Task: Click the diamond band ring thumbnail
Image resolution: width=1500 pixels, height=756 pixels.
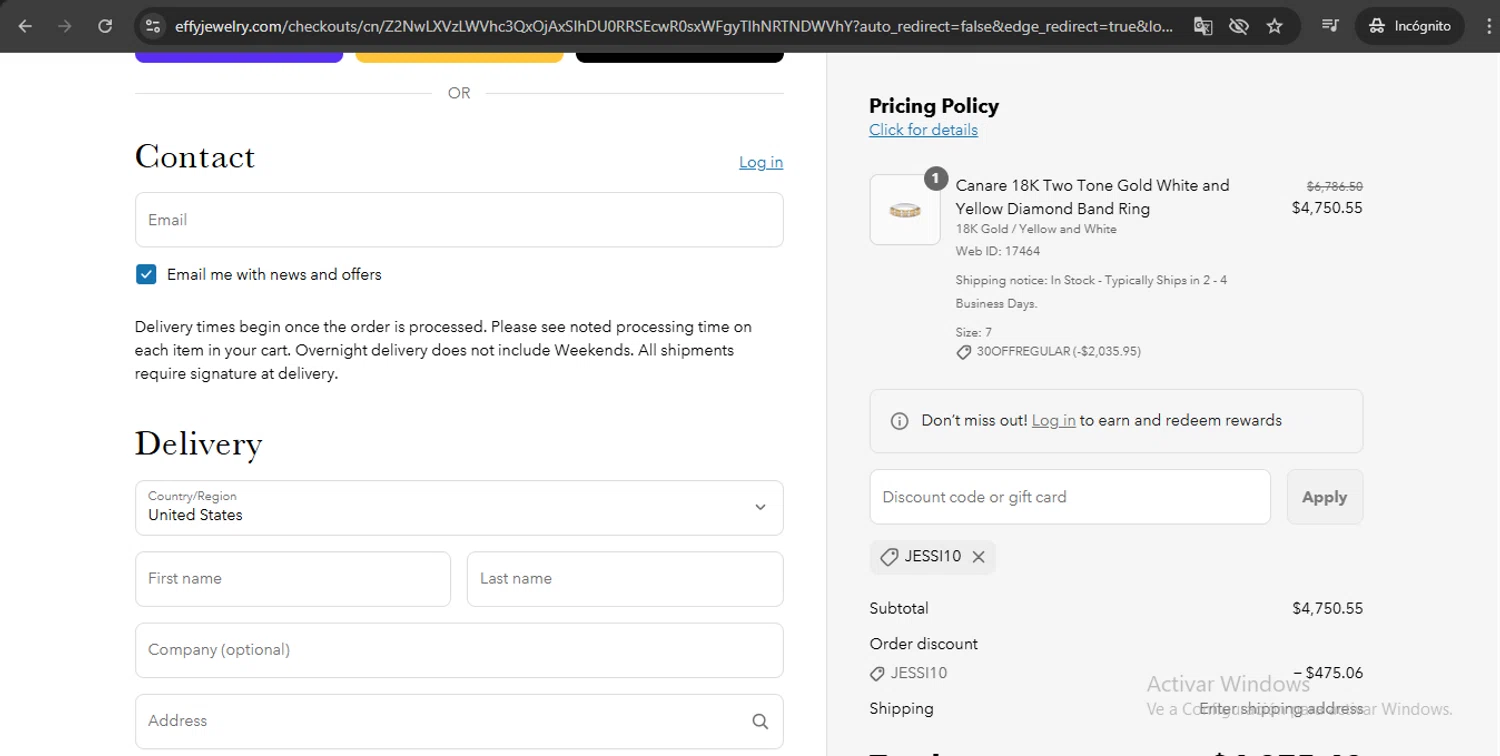Action: click(905, 210)
